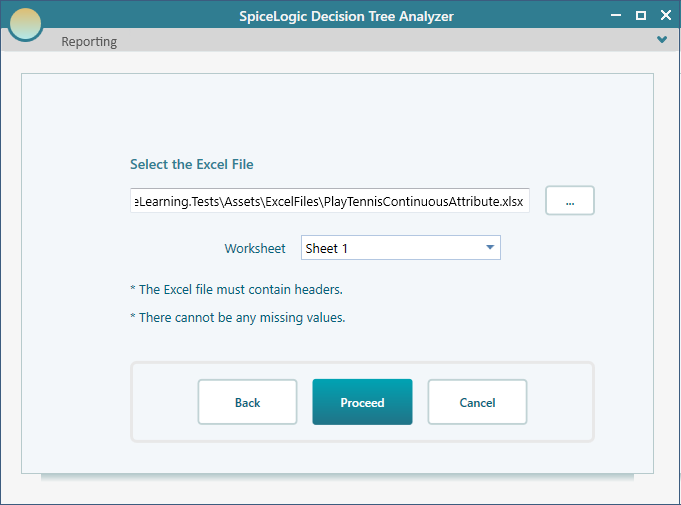Viewport: 681px width, 505px height.
Task: Cancel the Excel file selection
Action: tap(477, 402)
